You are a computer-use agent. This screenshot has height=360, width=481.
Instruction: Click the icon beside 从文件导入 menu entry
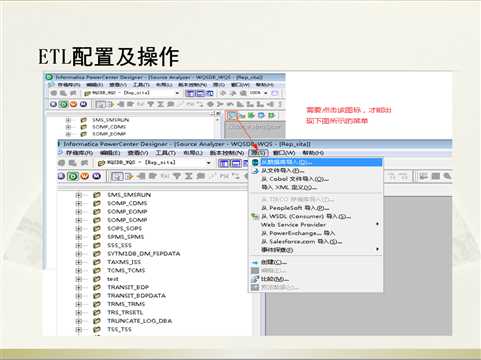tap(255, 171)
